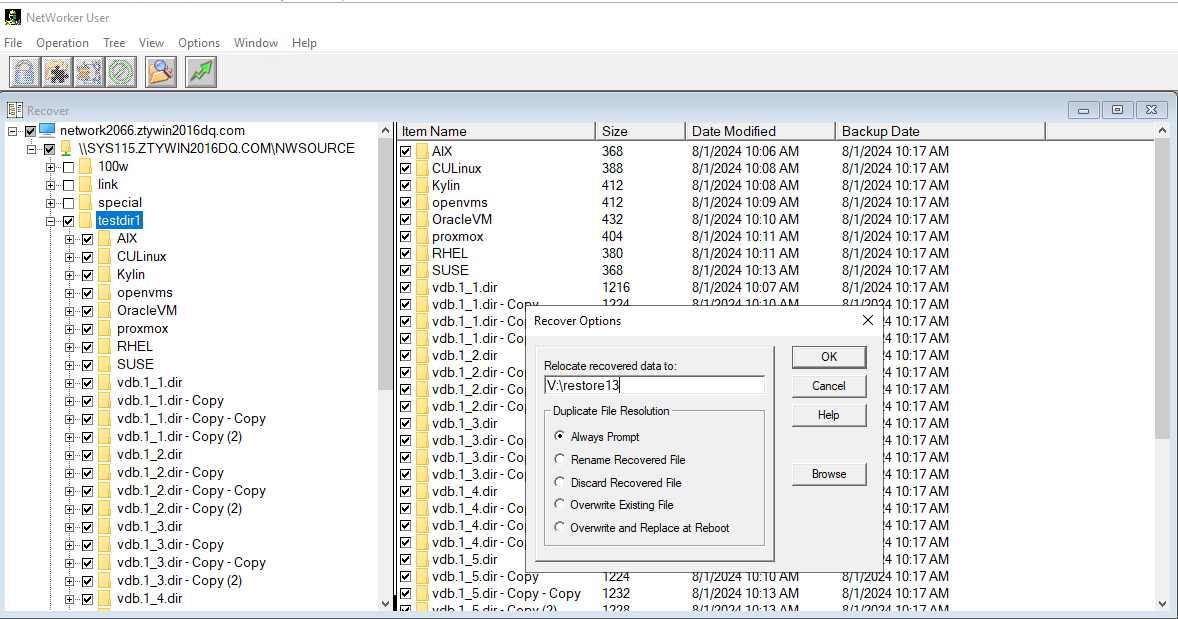Click the Recover window title icon

(x=14, y=110)
